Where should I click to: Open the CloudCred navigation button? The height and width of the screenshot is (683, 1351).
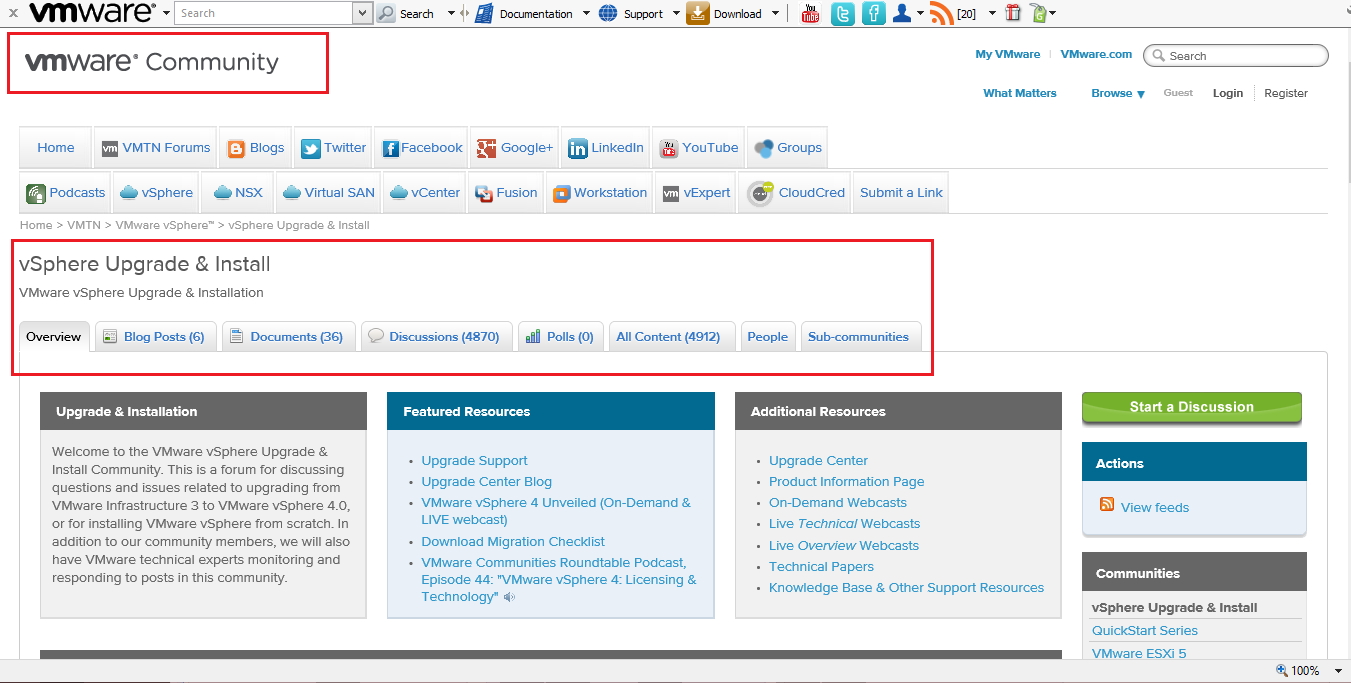[x=796, y=192]
